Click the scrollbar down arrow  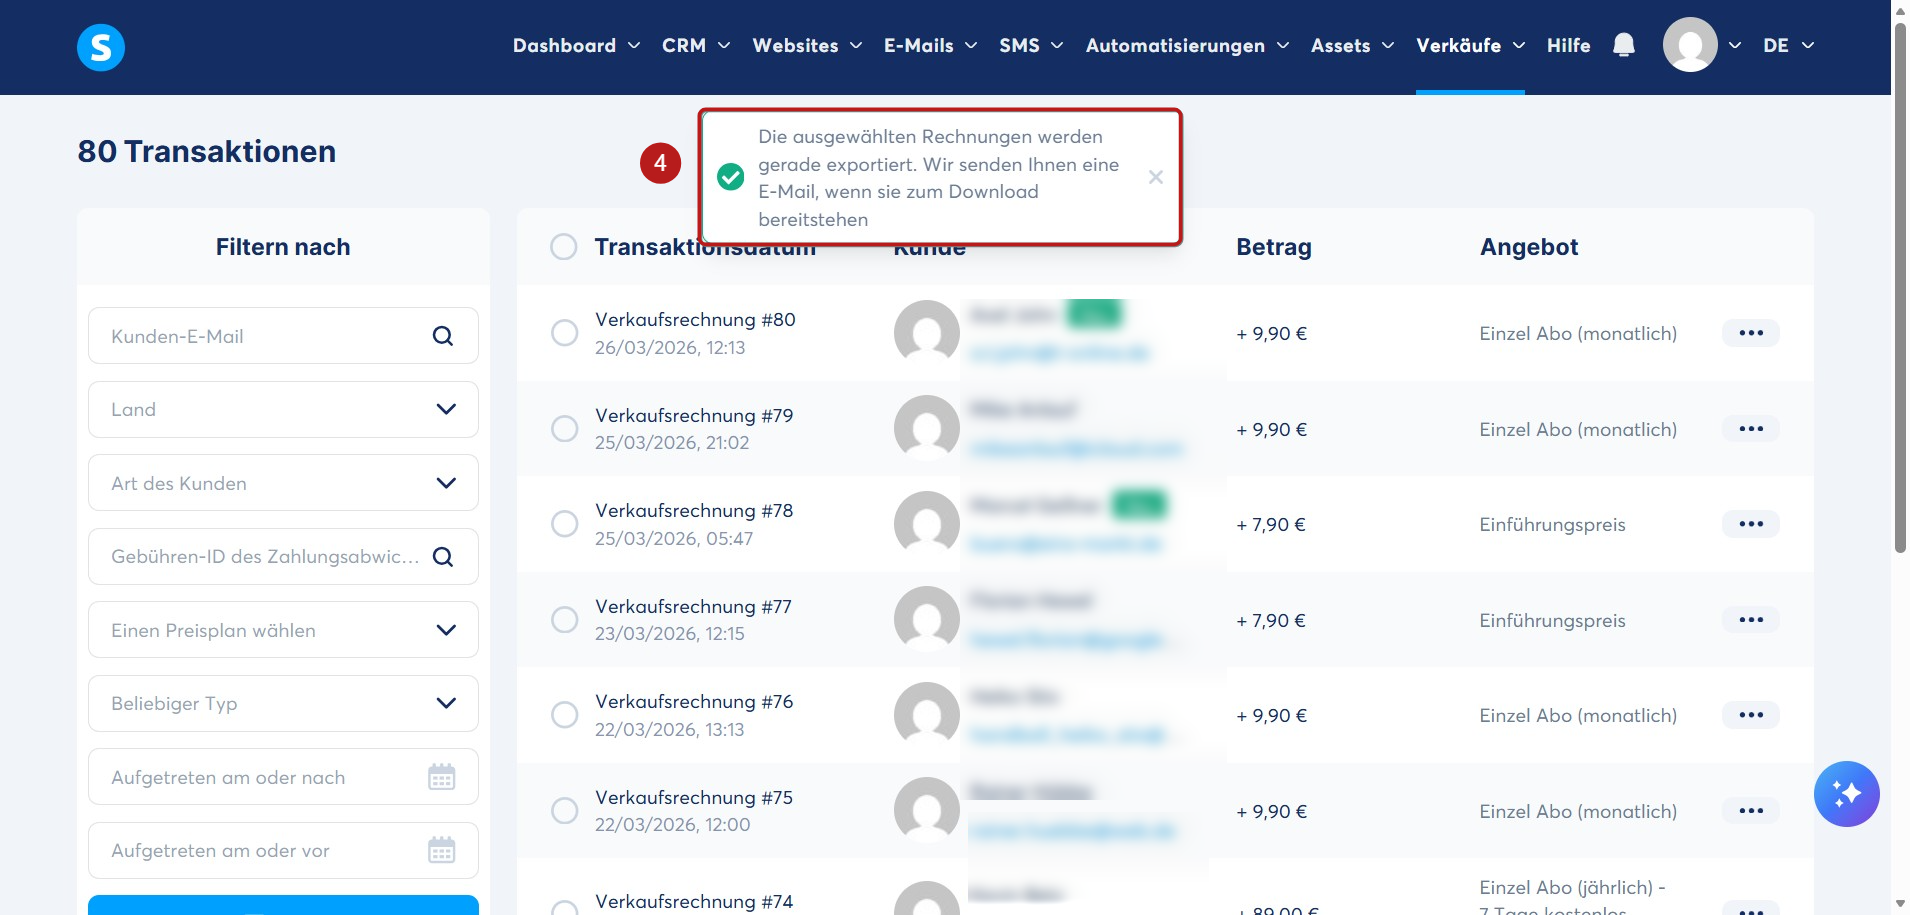coord(1900,905)
